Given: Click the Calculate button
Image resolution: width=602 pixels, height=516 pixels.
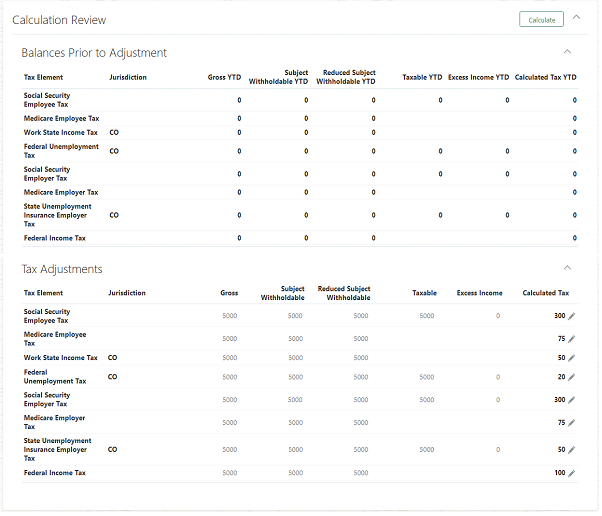Looking at the screenshot, I should 541,20.
